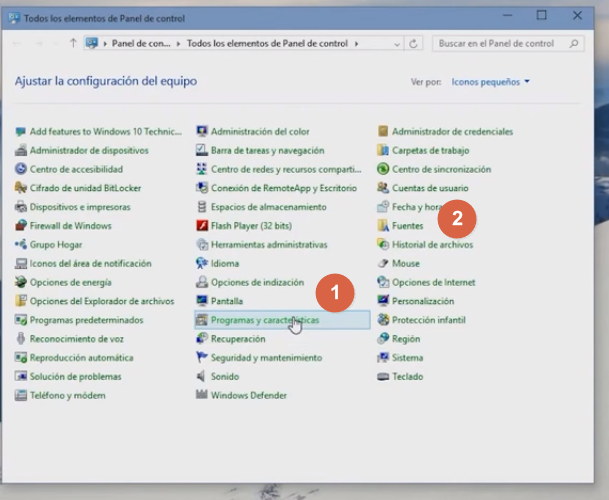The image size is (609, 500).
Task: Open the 'Iconos pequeños' view dropdown
Action: coord(491,82)
